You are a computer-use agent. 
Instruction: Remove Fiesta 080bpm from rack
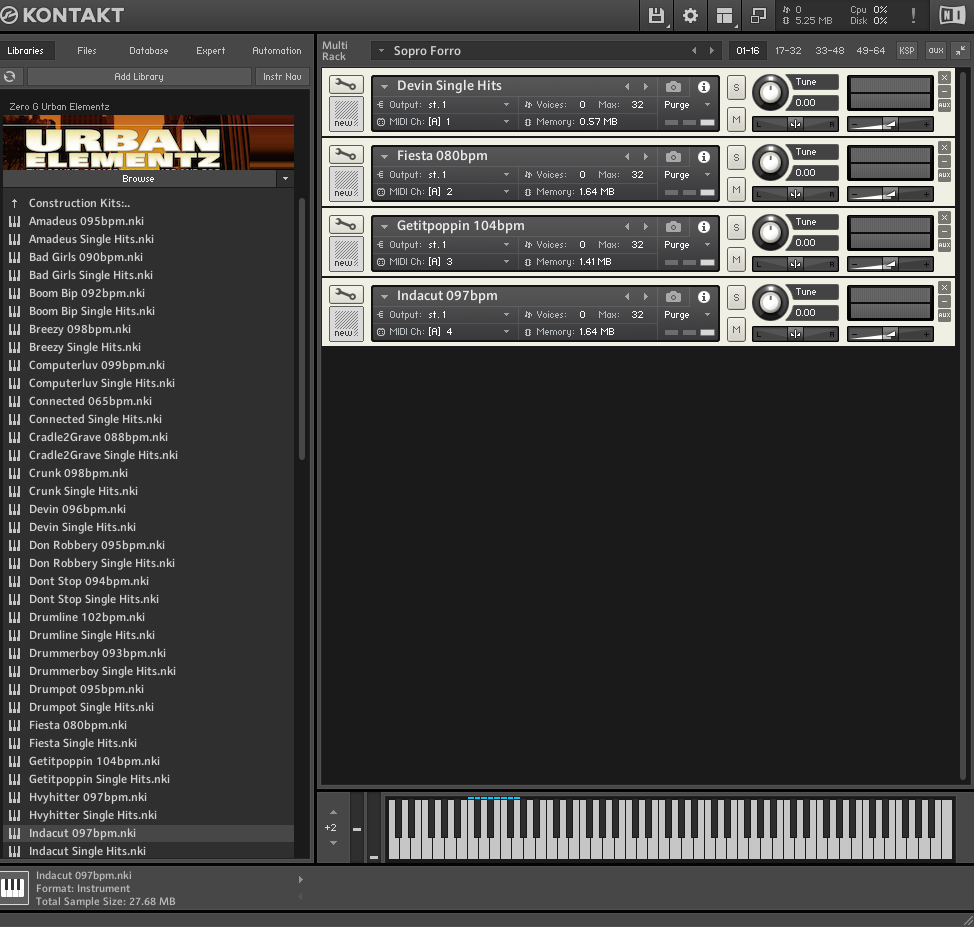click(x=944, y=148)
